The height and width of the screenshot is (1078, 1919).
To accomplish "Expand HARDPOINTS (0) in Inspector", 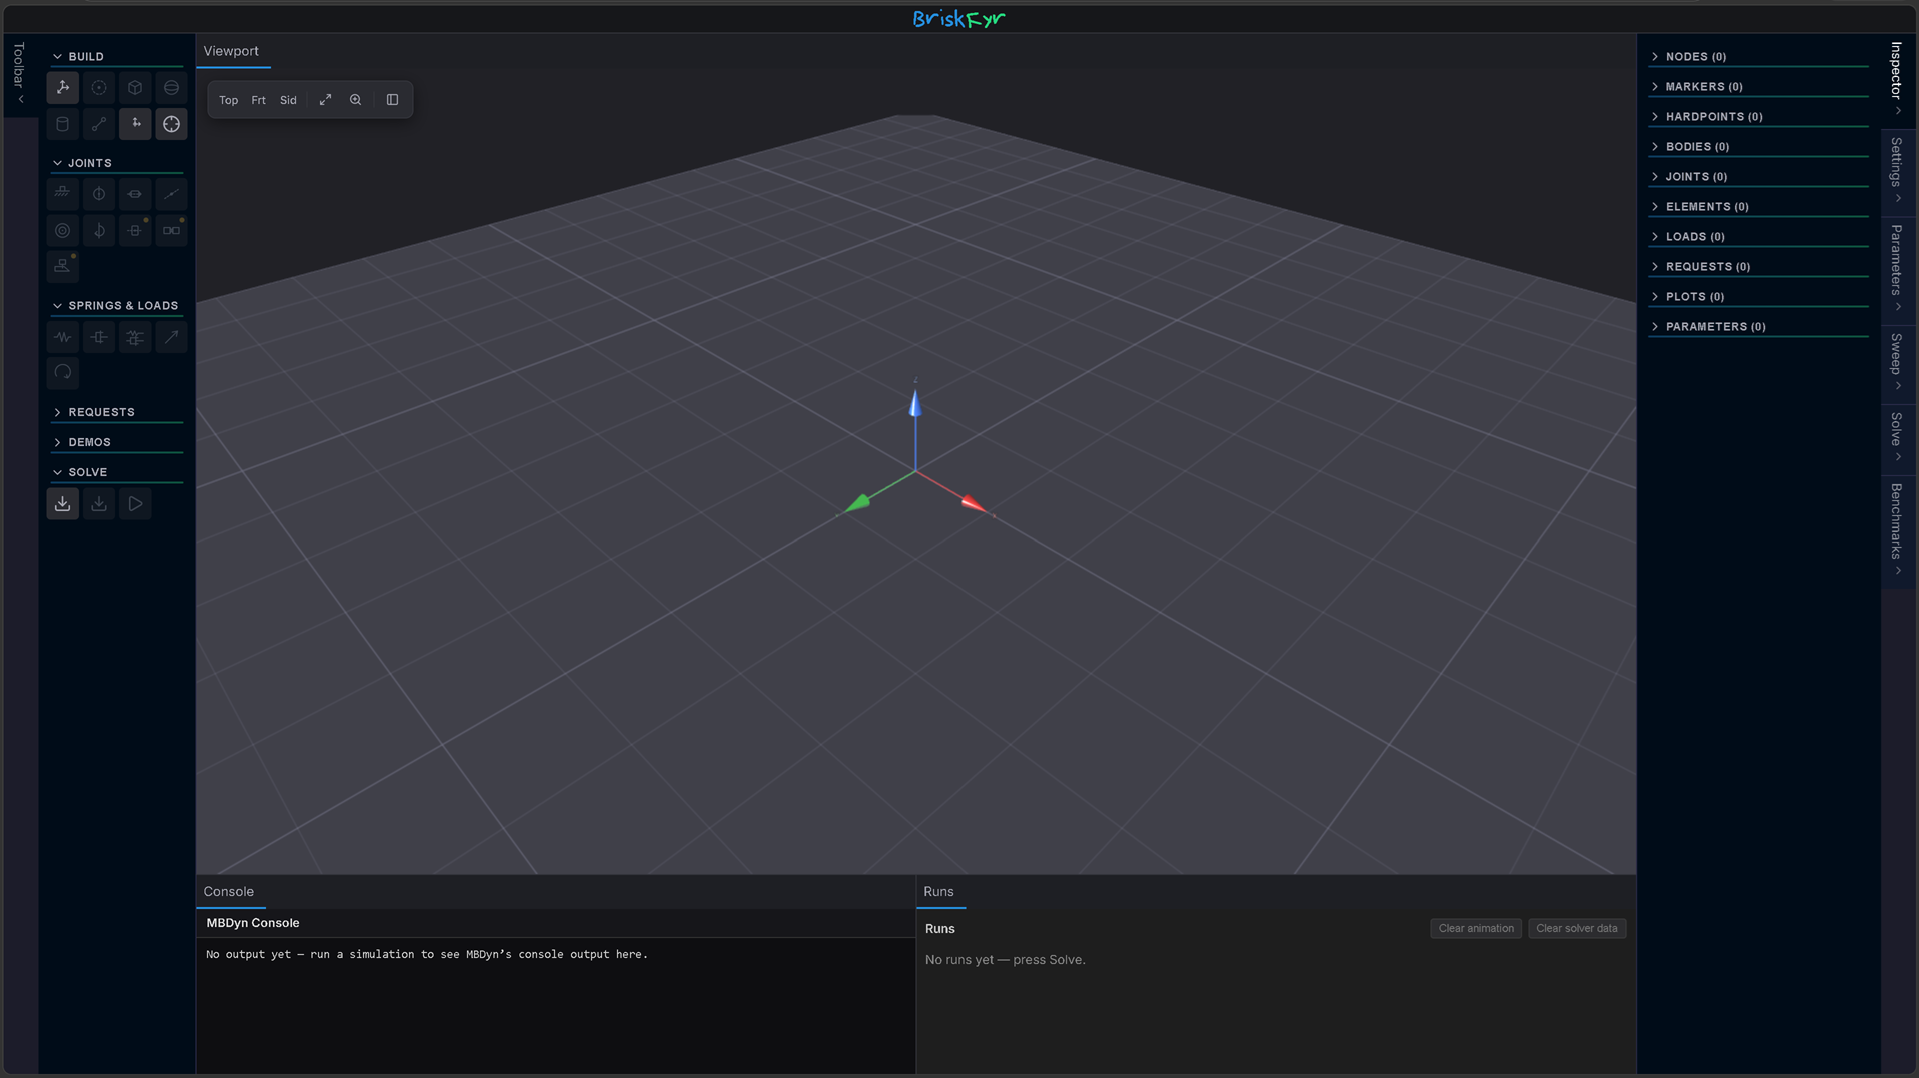I will click(1758, 117).
